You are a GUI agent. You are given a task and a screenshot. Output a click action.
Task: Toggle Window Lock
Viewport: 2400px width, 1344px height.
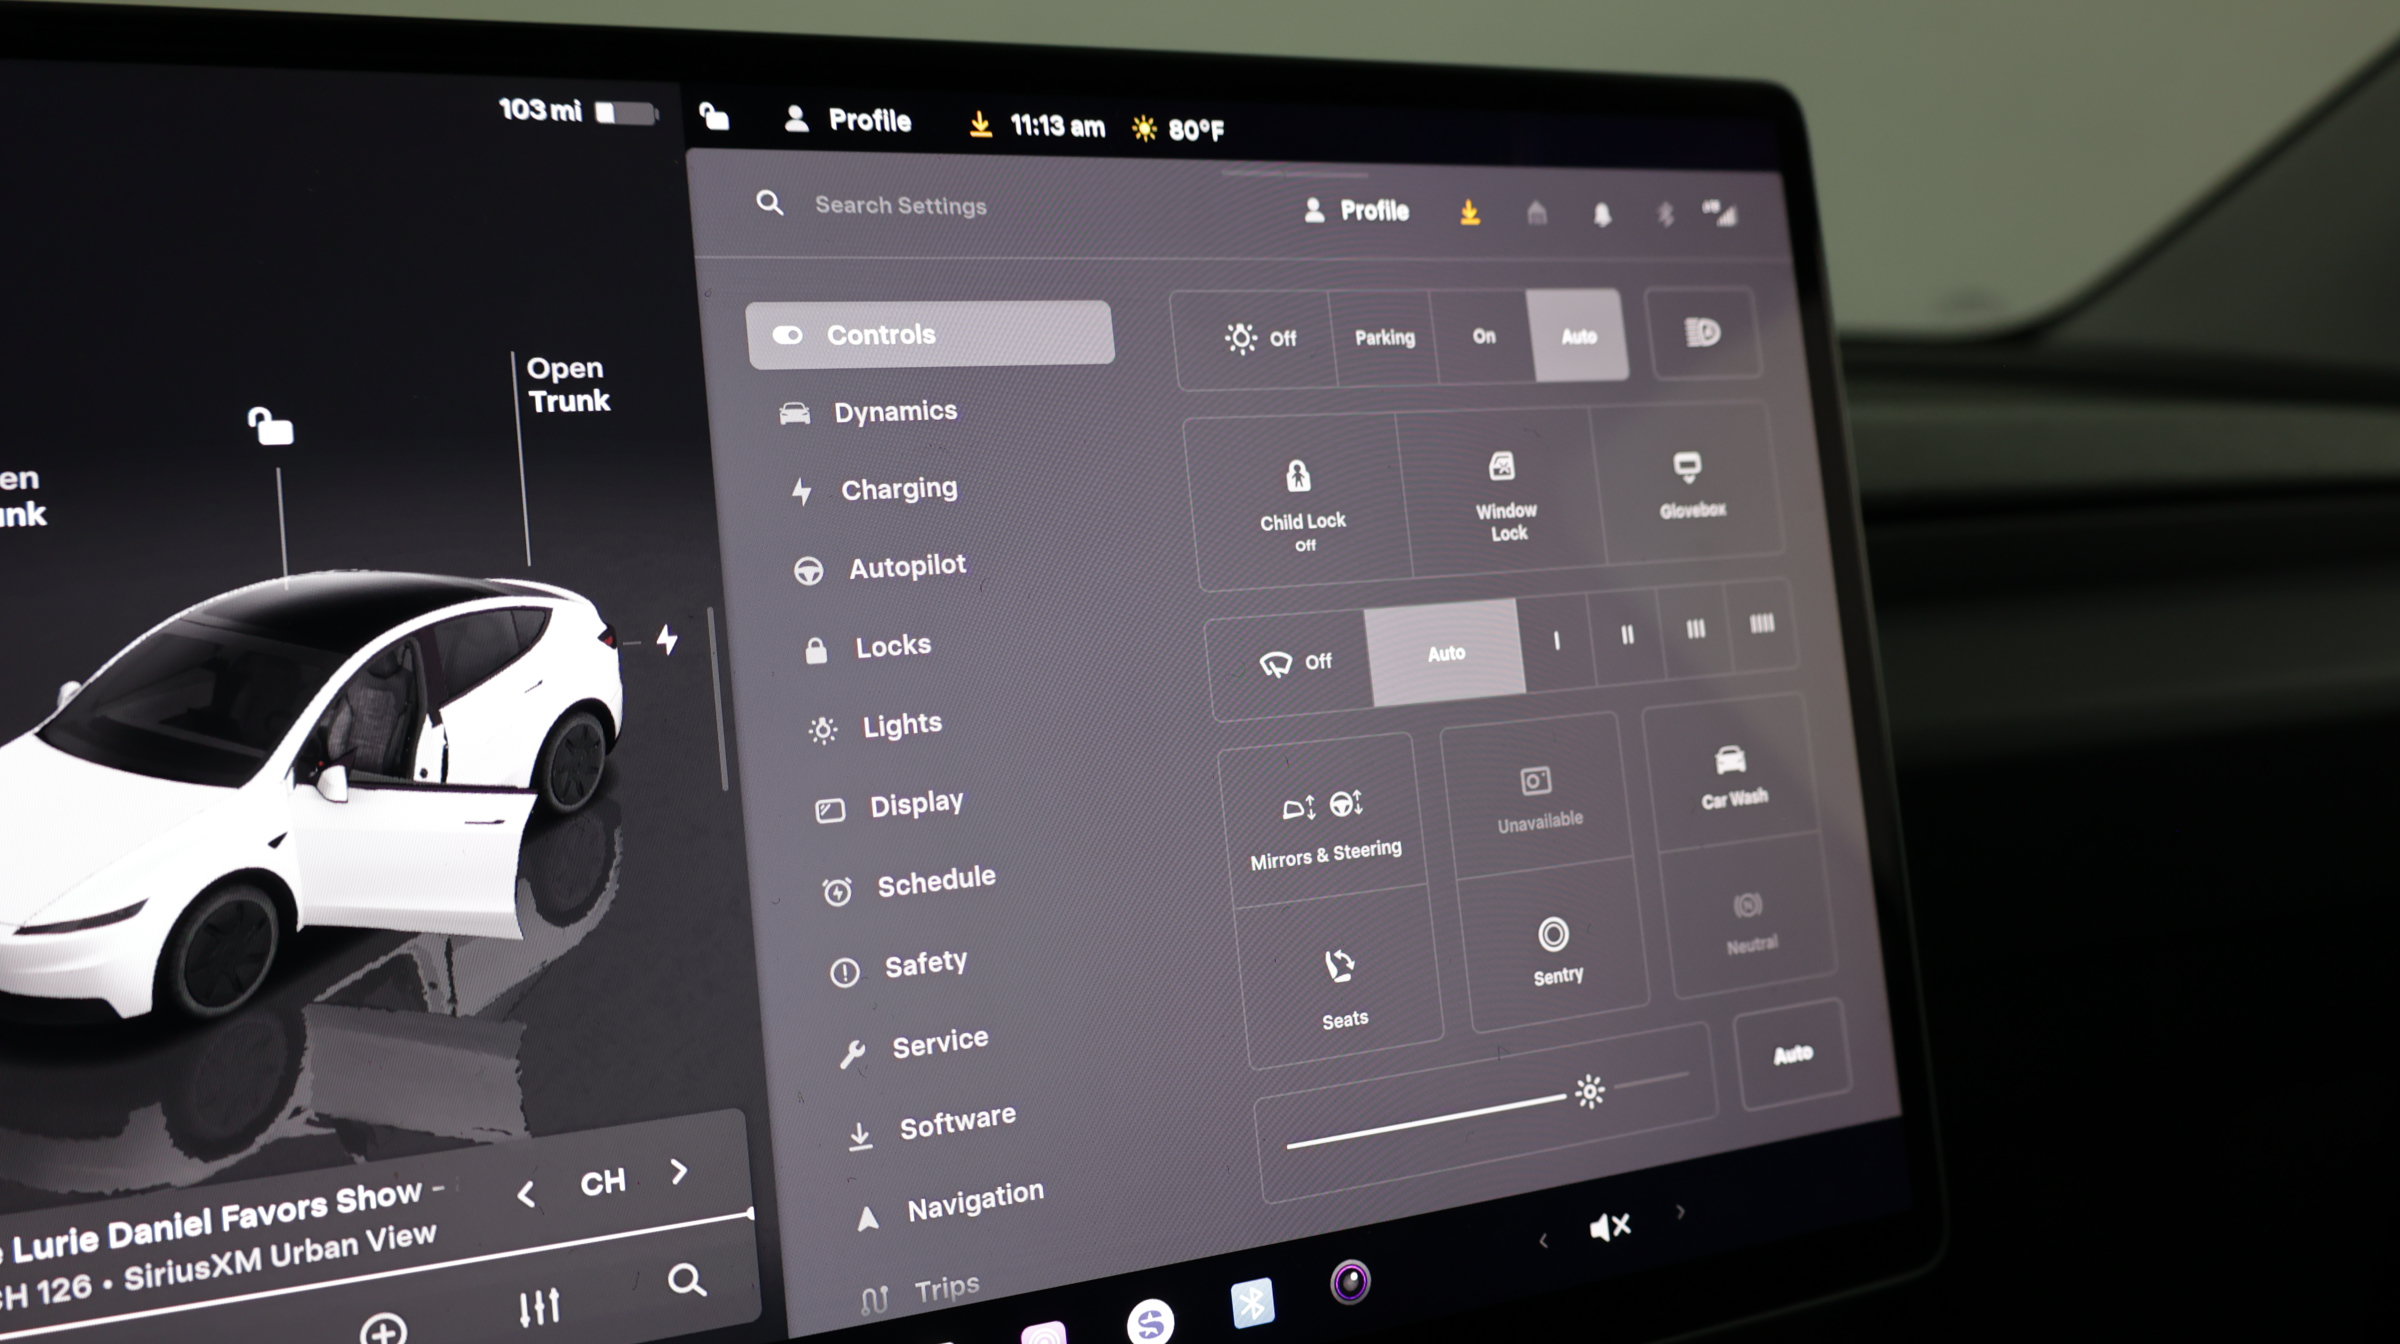point(1504,495)
